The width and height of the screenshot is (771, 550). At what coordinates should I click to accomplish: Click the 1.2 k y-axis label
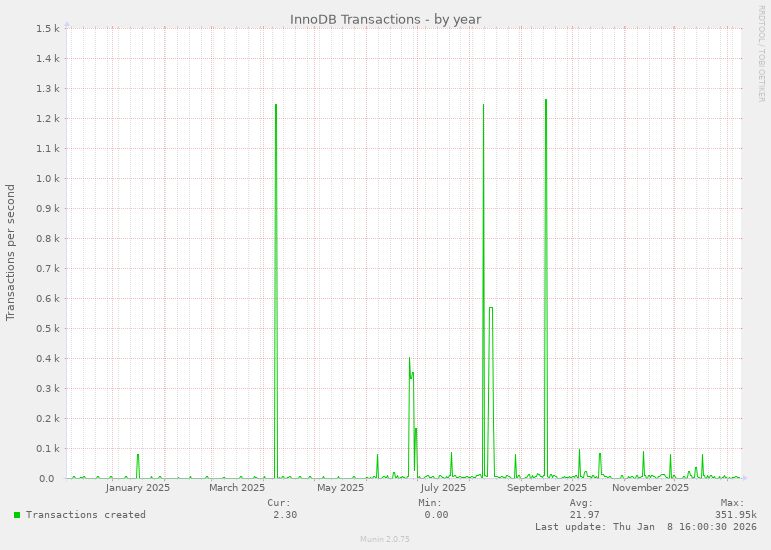[x=48, y=118]
